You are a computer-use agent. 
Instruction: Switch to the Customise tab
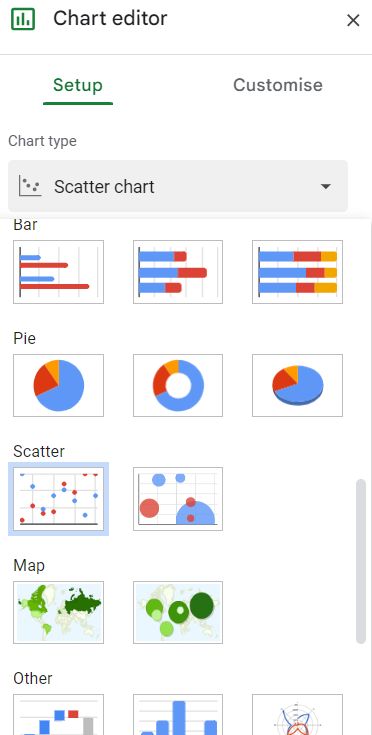click(278, 85)
